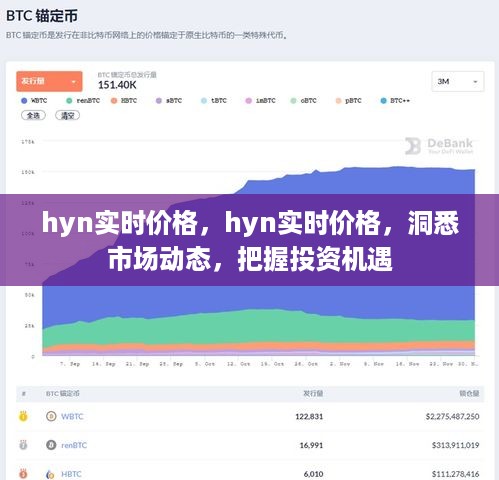The image size is (499, 480).
Task: Click the 全选 select-all button
Action: pyautogui.click(x=33, y=116)
